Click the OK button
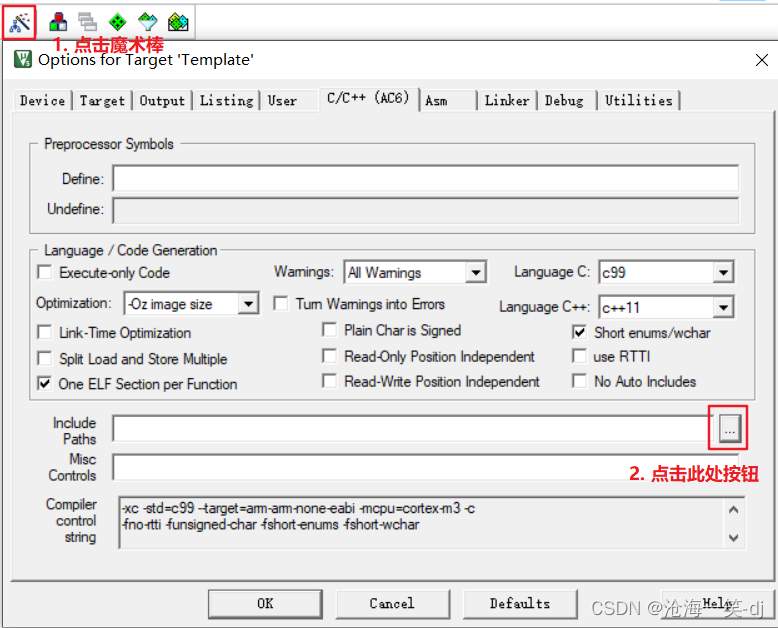 tap(265, 604)
